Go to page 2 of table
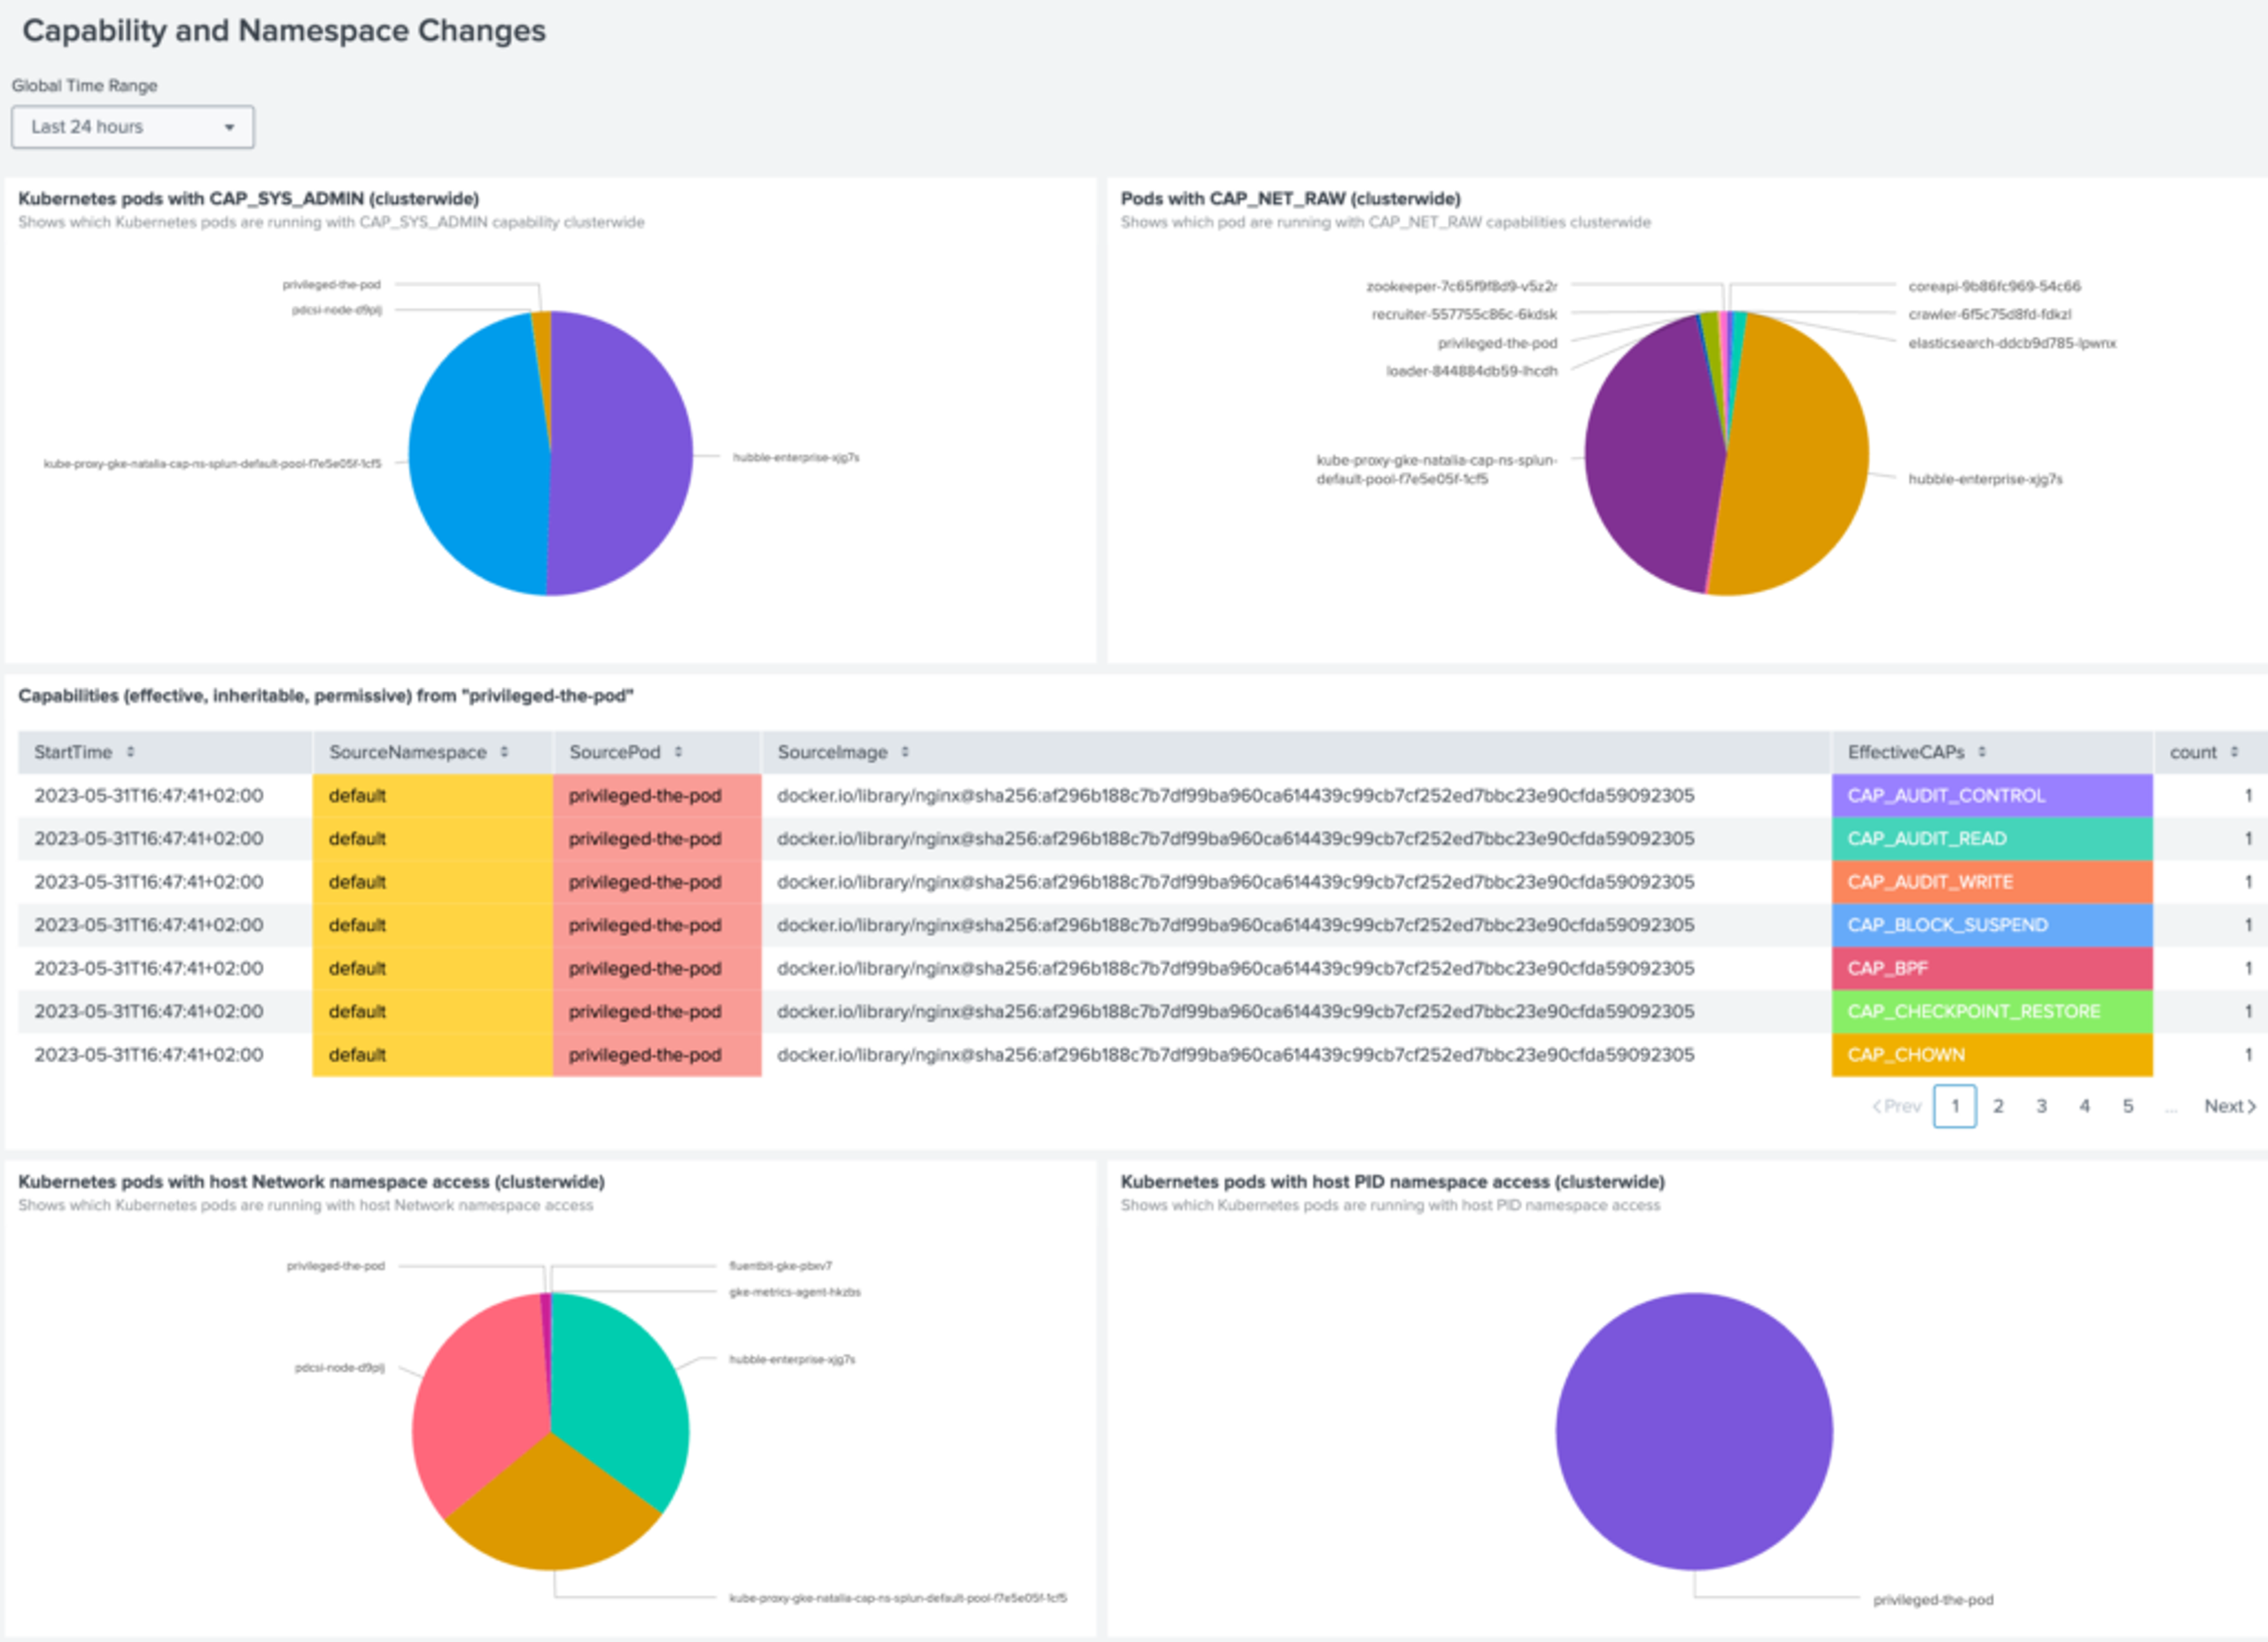This screenshot has height=1642, width=2268. 1998,1106
